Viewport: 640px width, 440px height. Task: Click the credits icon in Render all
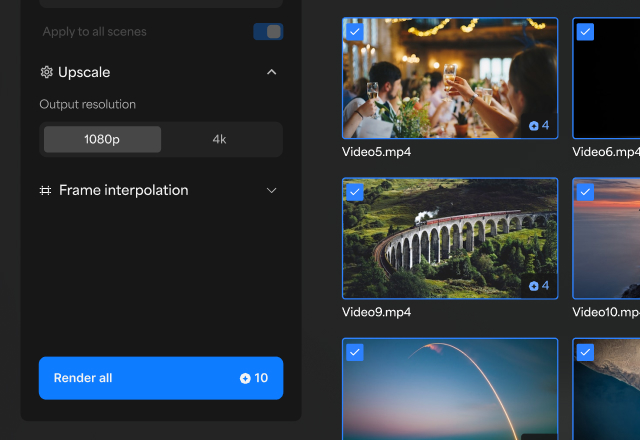[x=245, y=379]
